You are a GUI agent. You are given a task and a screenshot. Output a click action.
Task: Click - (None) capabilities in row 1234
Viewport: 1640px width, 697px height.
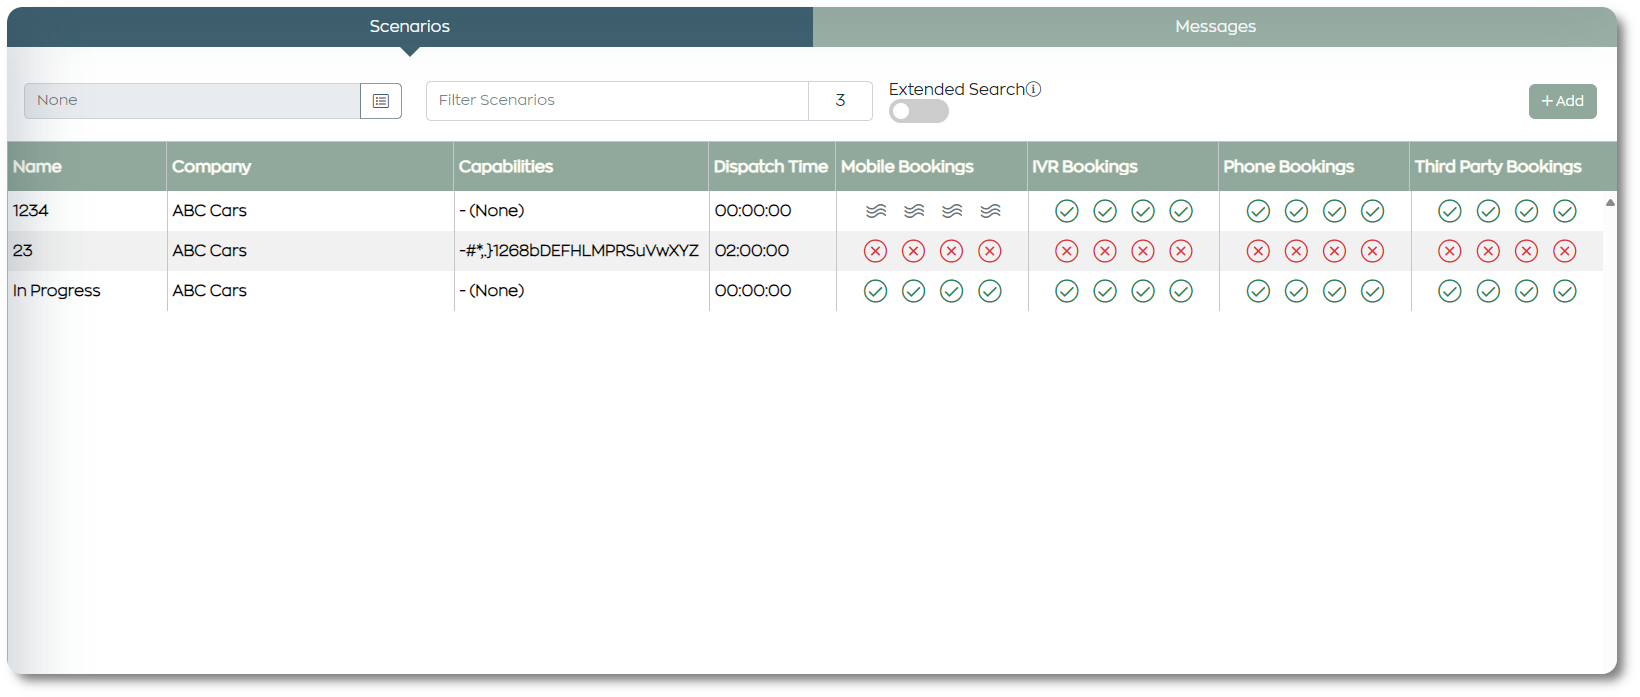492,211
